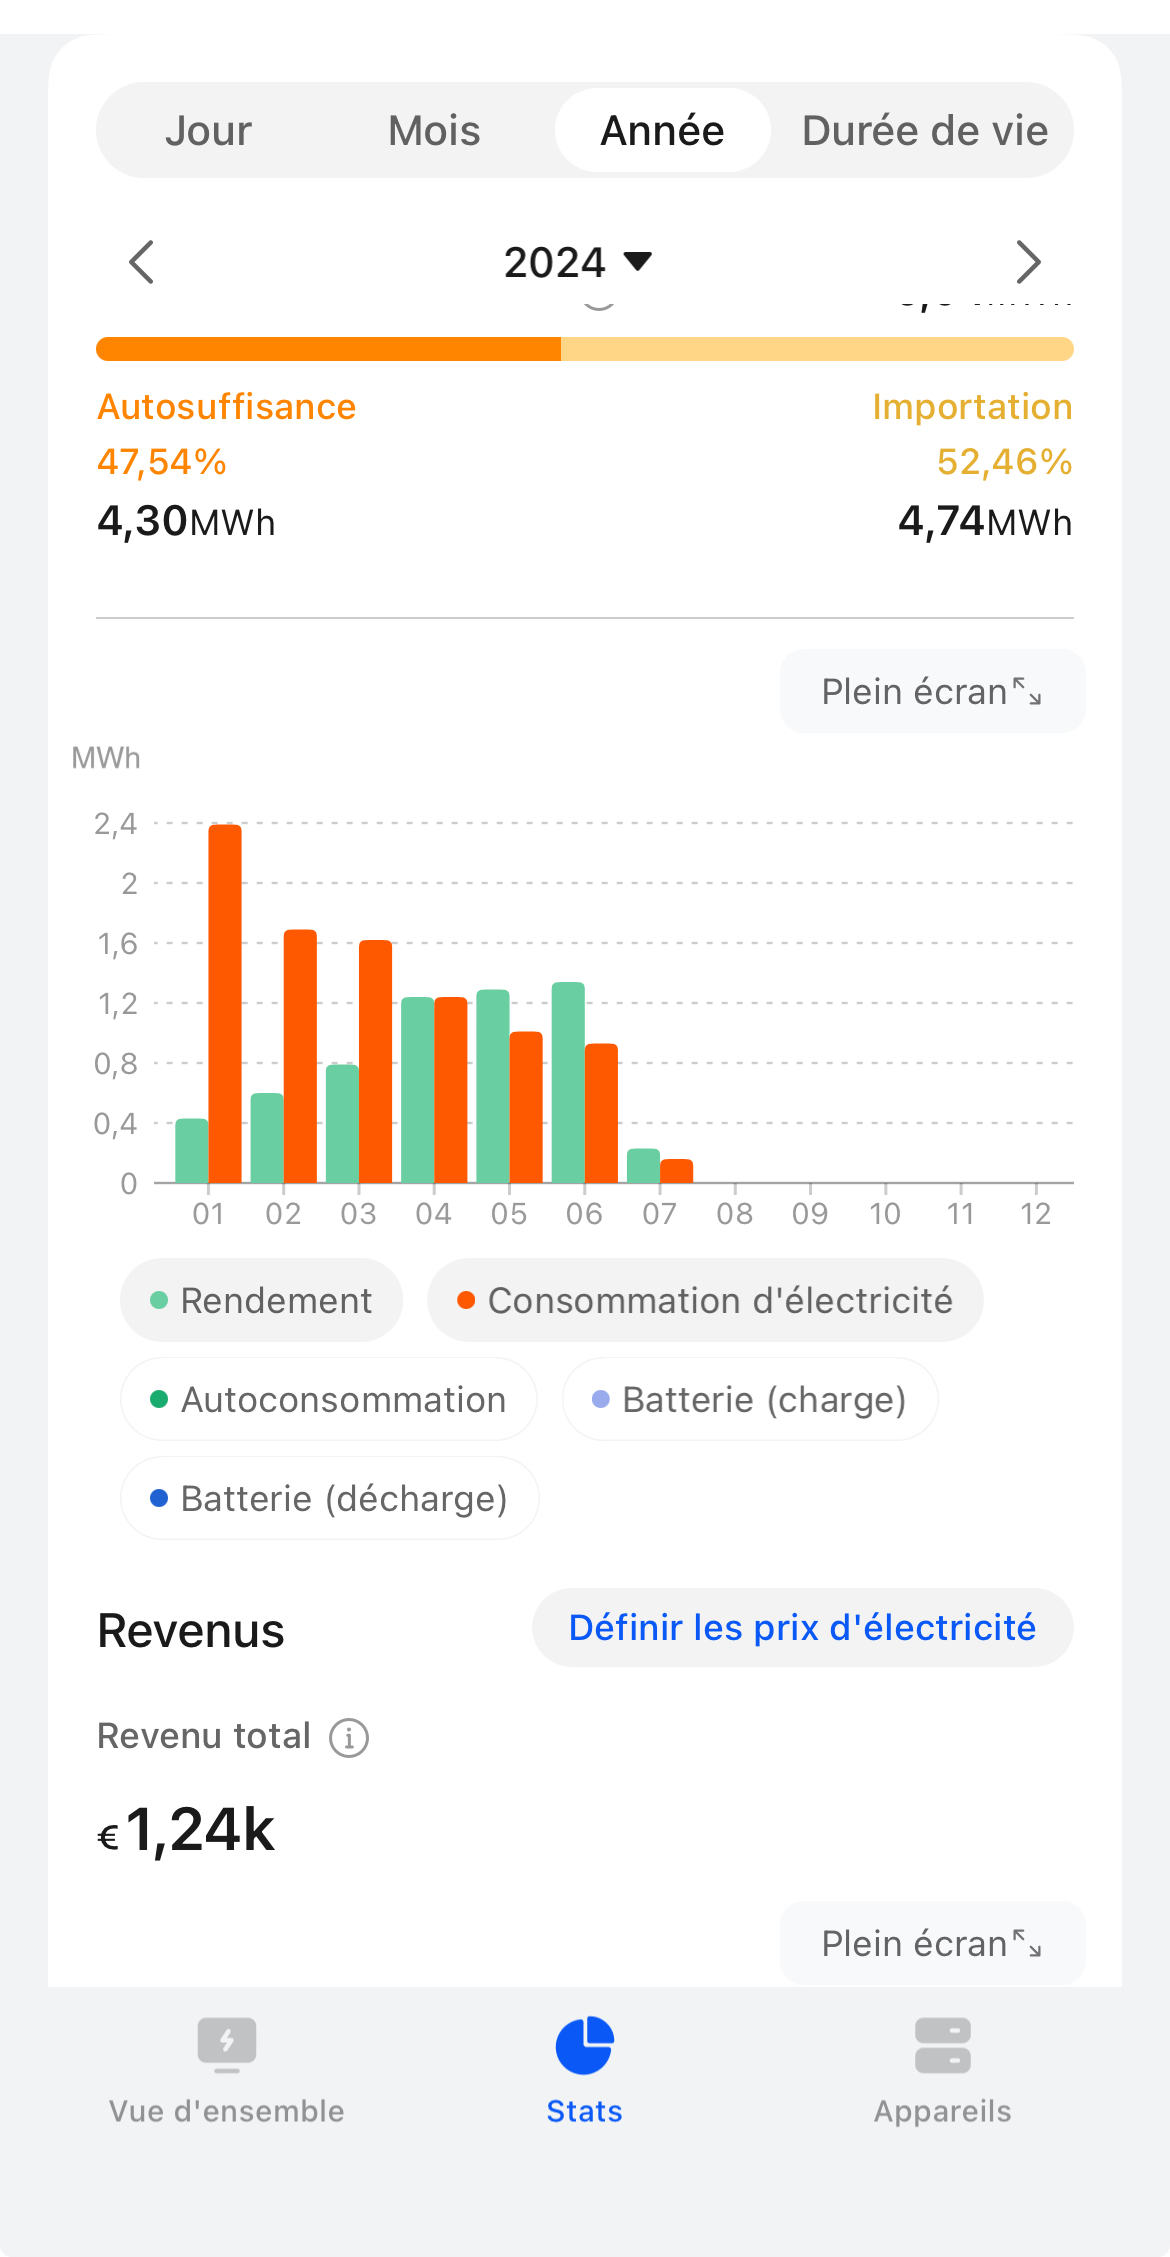Image resolution: width=1170 pixels, height=2257 pixels.
Task: Show Batterie (charge) series on chart
Action: click(749, 1400)
